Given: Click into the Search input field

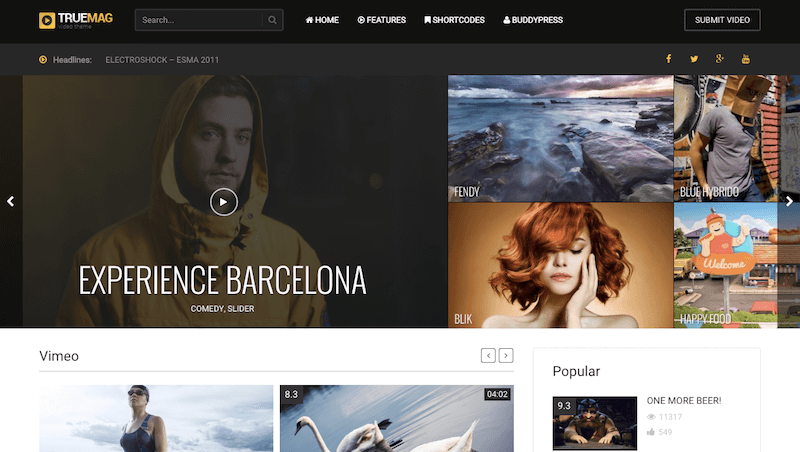Looking at the screenshot, I should tap(198, 20).
